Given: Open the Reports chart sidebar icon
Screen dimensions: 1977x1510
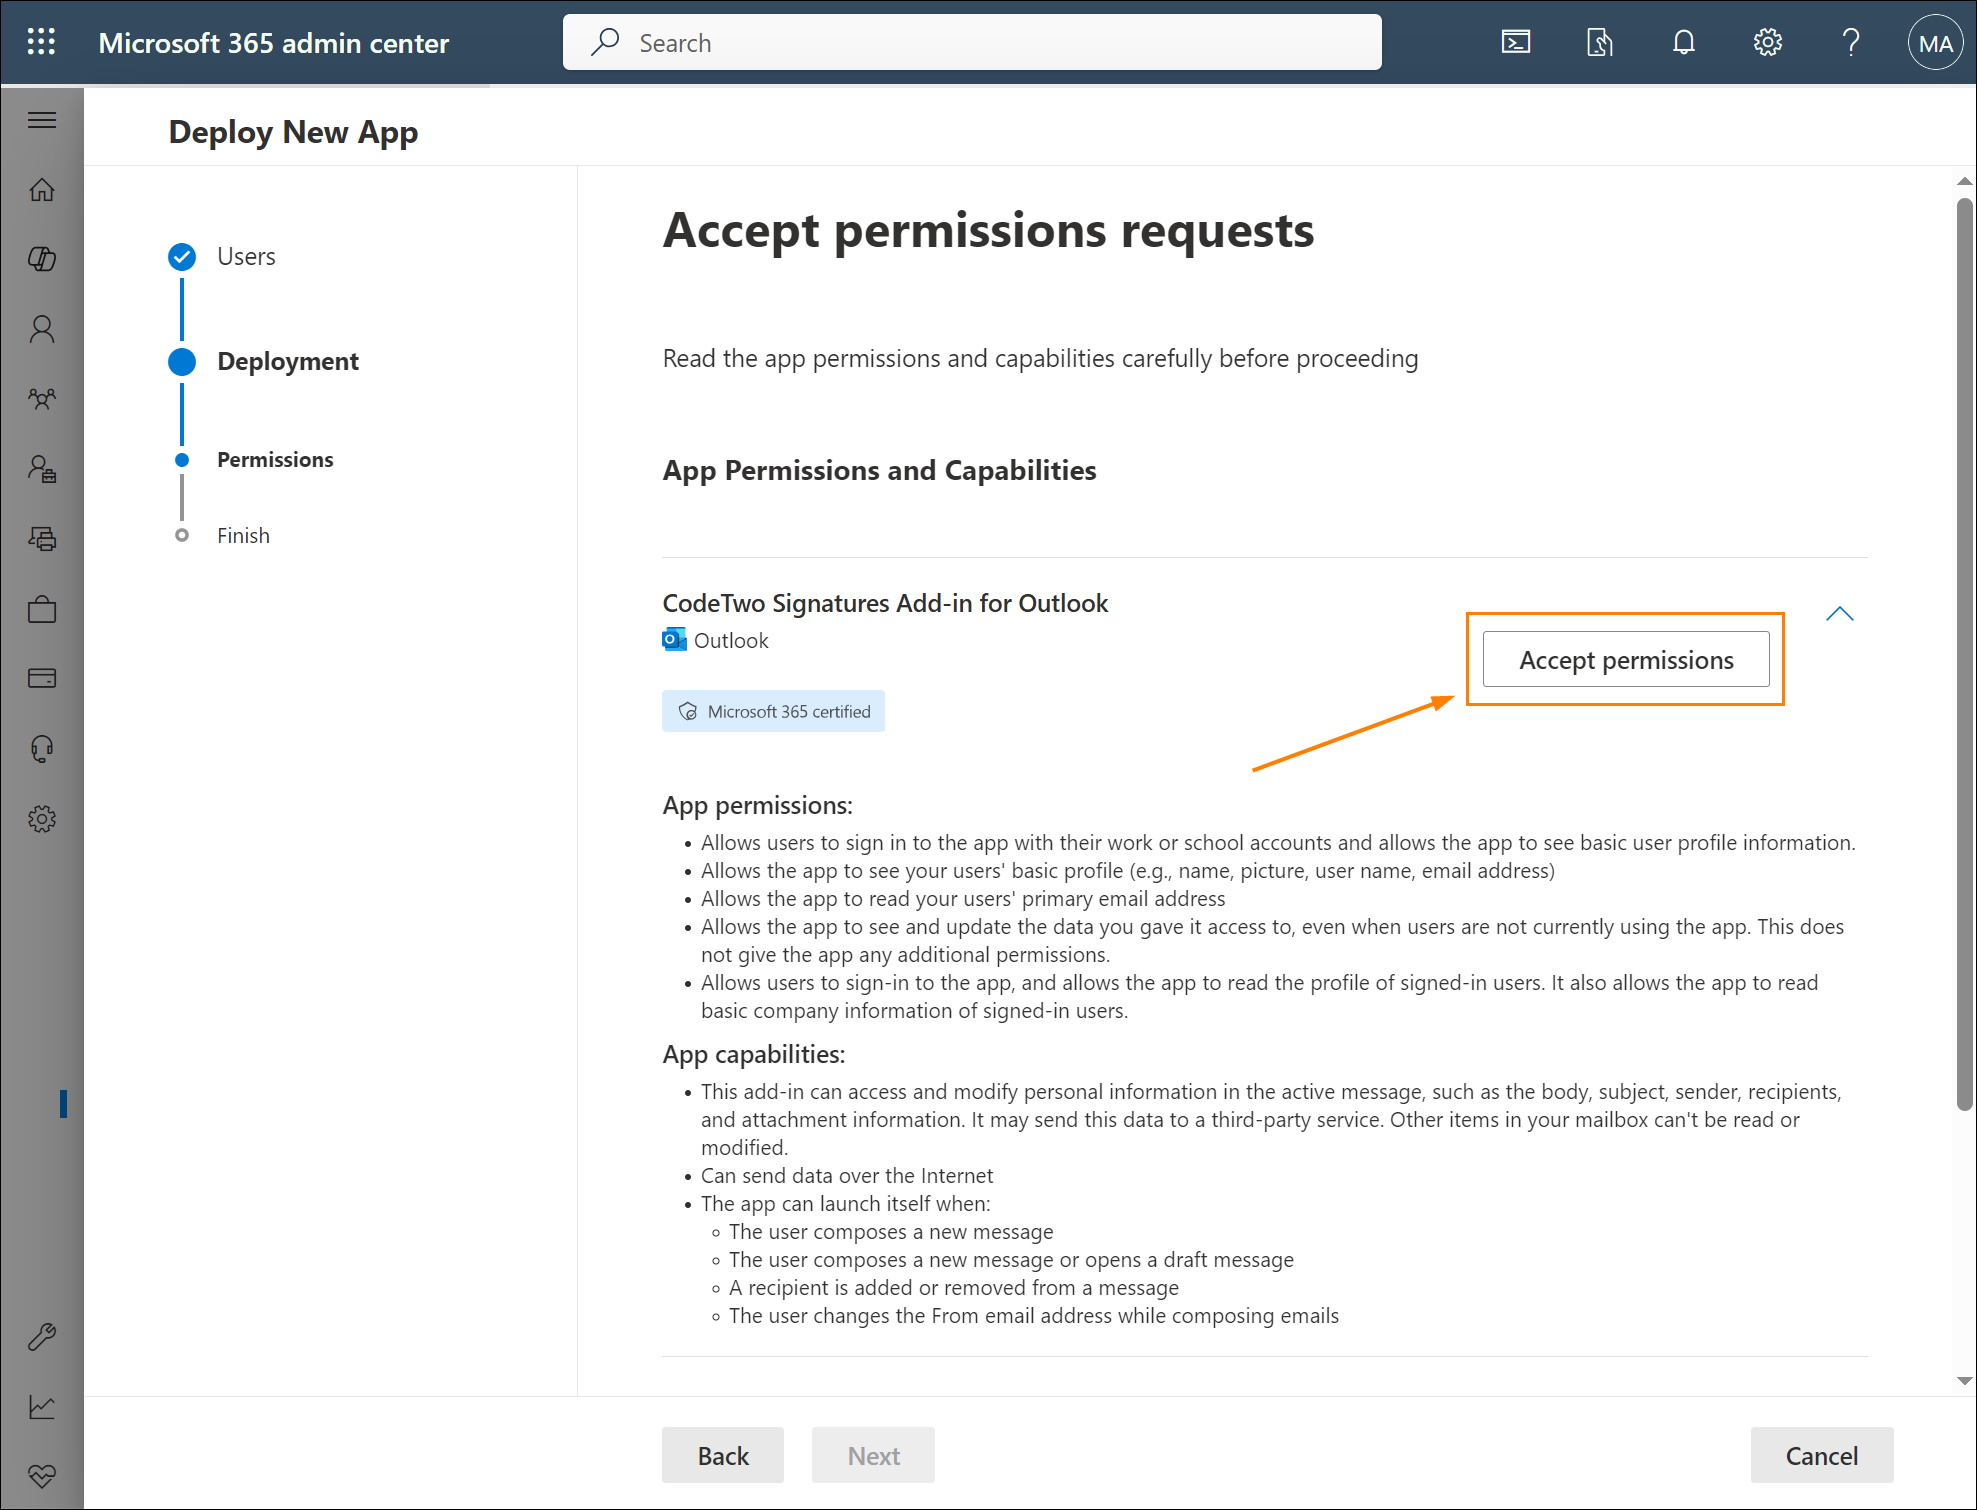Looking at the screenshot, I should [41, 1407].
